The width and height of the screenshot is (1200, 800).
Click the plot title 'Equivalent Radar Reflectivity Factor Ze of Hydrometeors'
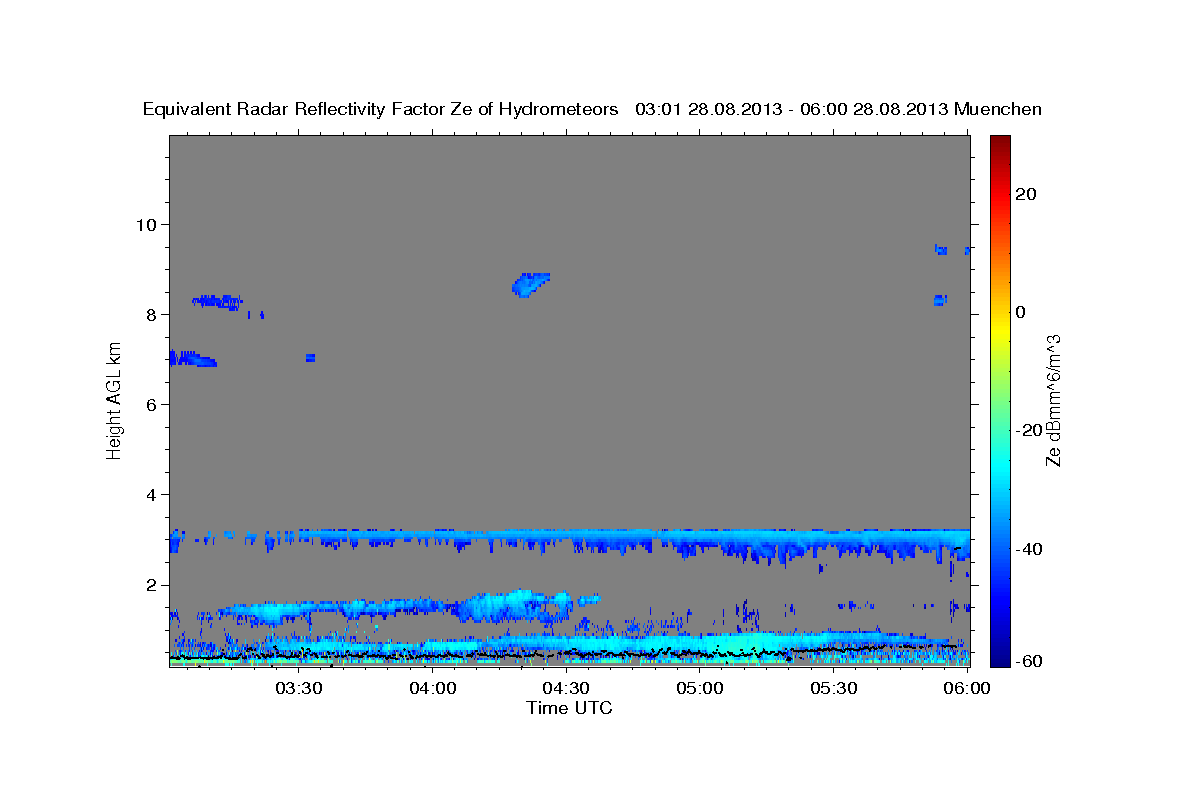tap(381, 110)
